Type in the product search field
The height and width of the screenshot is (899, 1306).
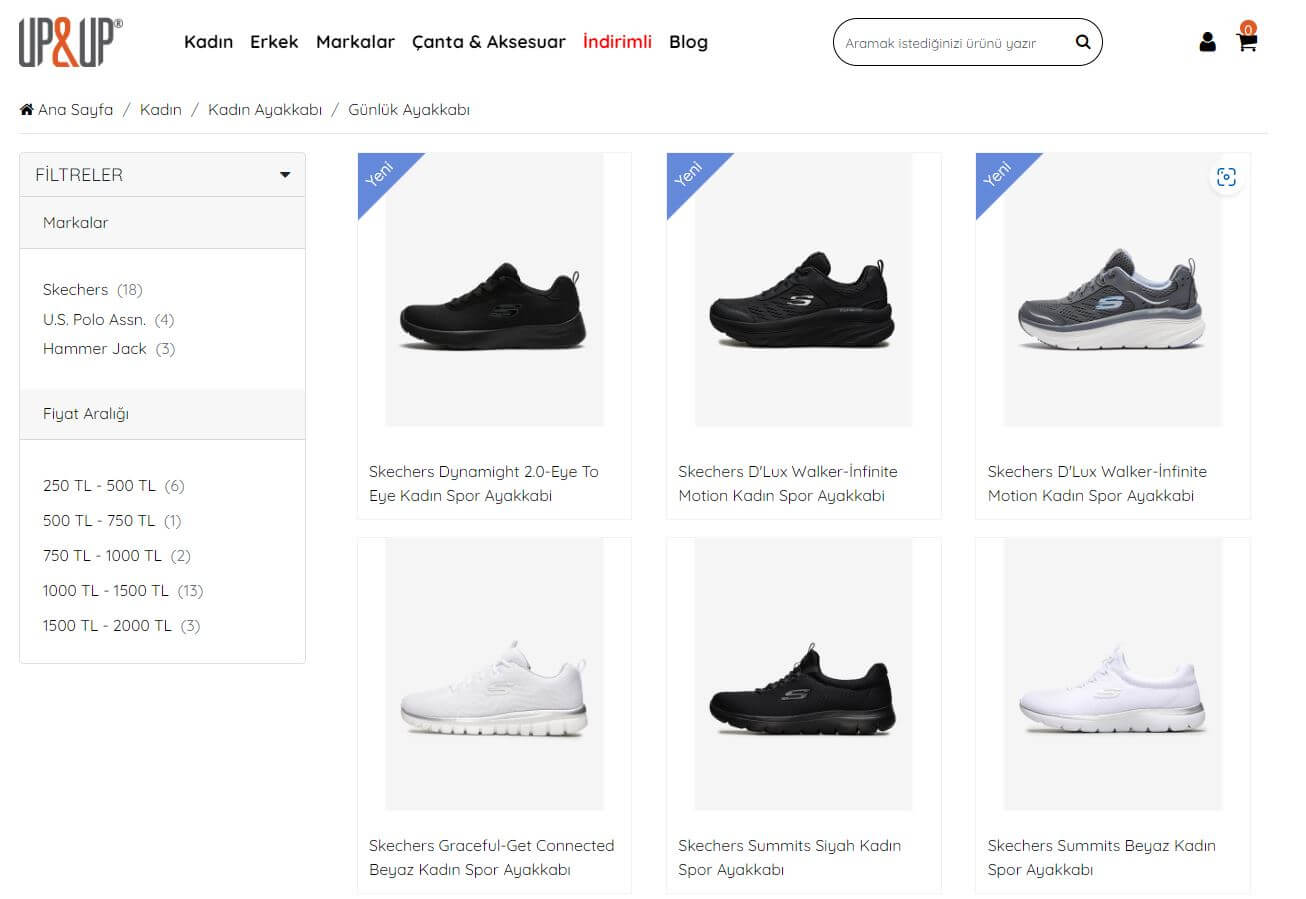point(950,43)
